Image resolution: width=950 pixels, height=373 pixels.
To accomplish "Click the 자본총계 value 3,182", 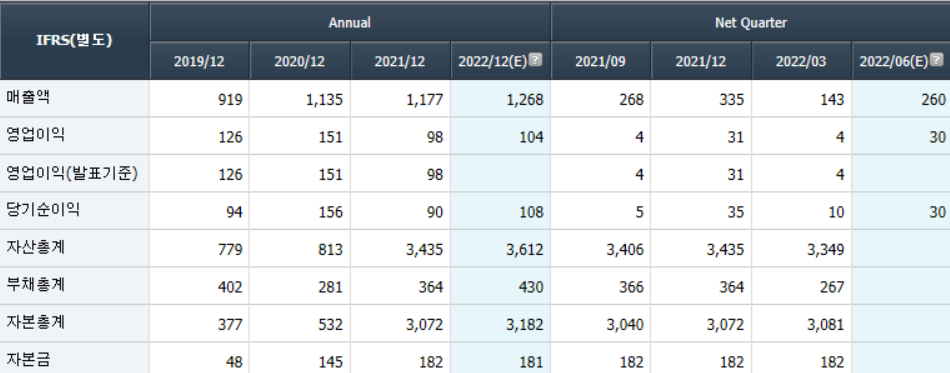I will [526, 325].
